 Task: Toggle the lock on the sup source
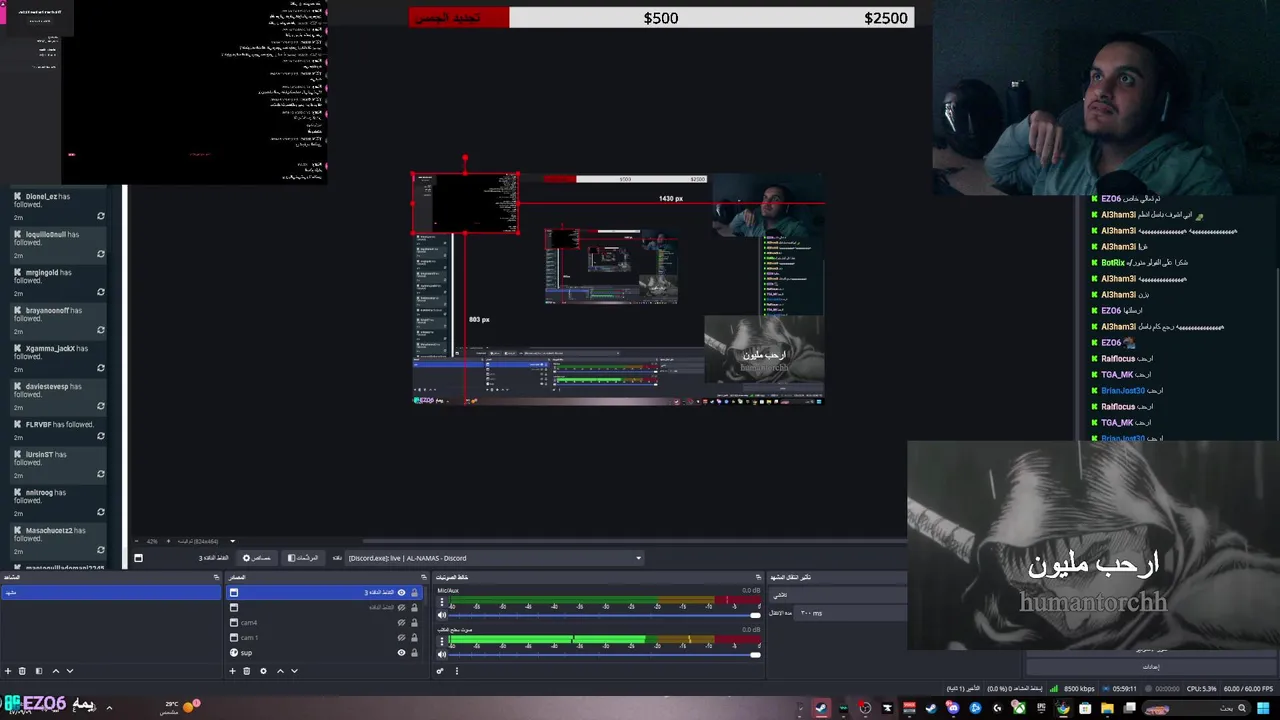[414, 653]
